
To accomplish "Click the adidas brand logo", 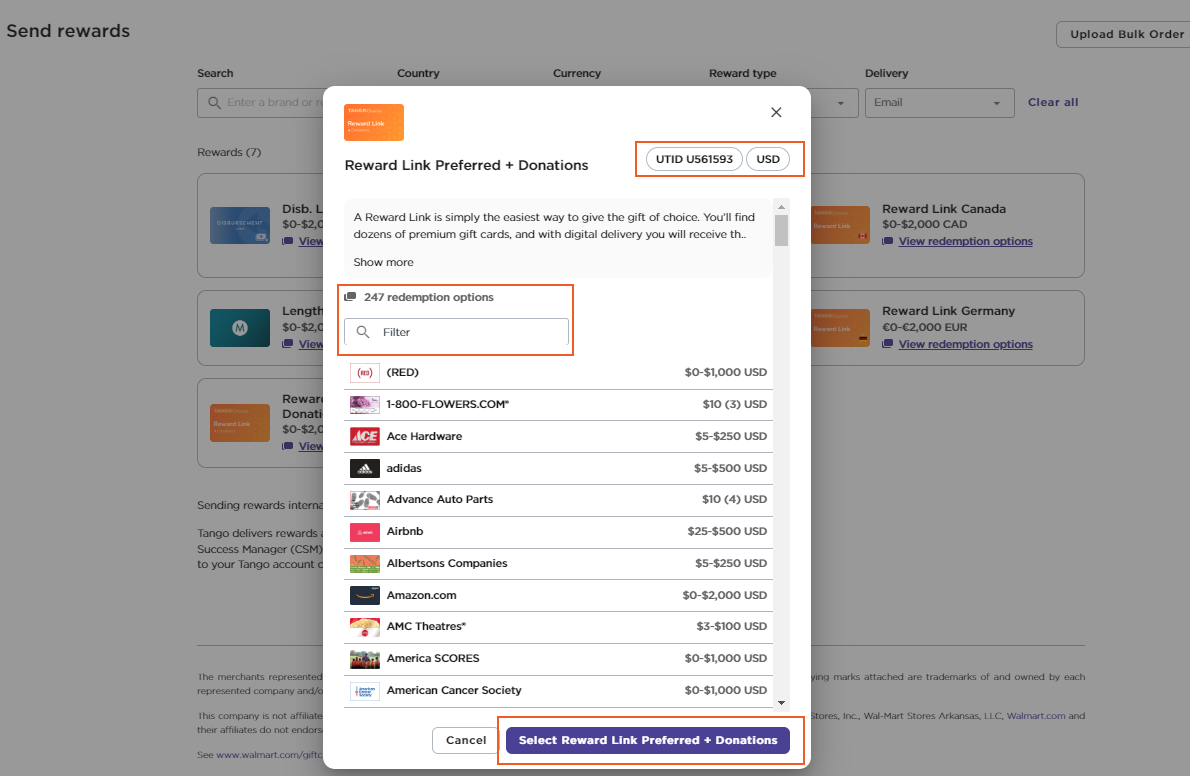I will (364, 468).
